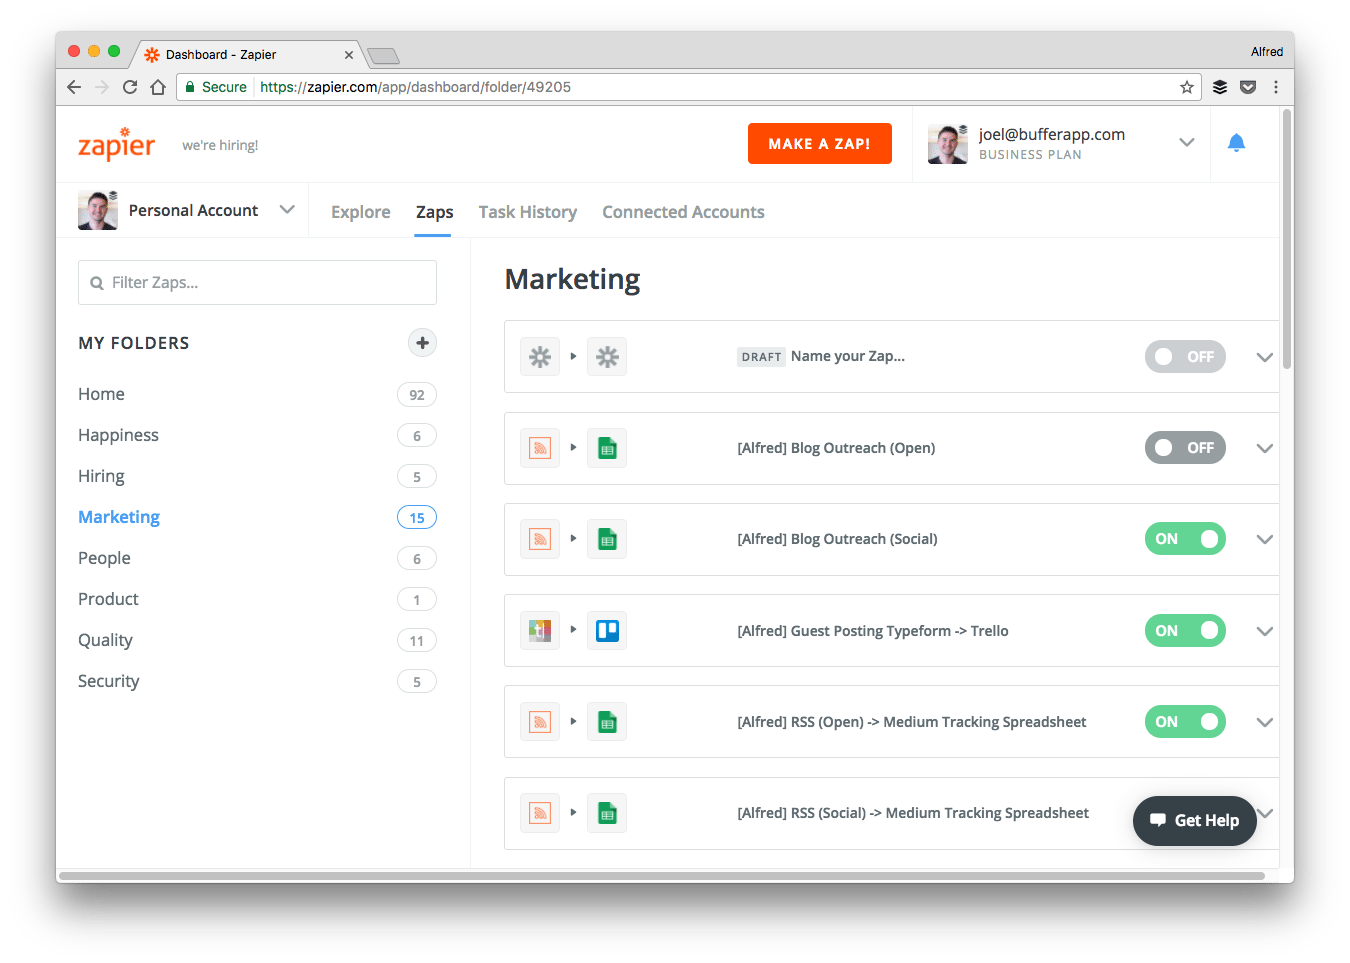Click the Google Sheets icon of Blog Outreach (Open)
1350x963 pixels.
607,448
